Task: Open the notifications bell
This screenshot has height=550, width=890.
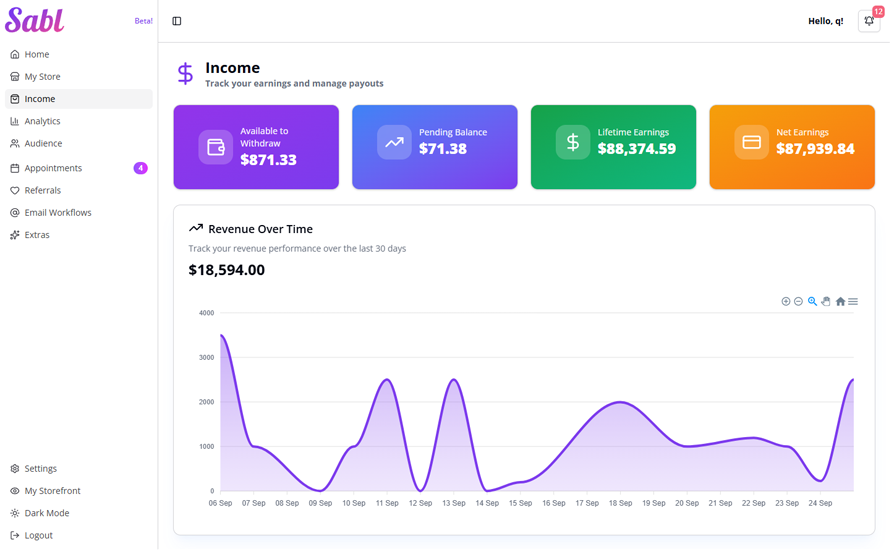Action: tap(868, 21)
